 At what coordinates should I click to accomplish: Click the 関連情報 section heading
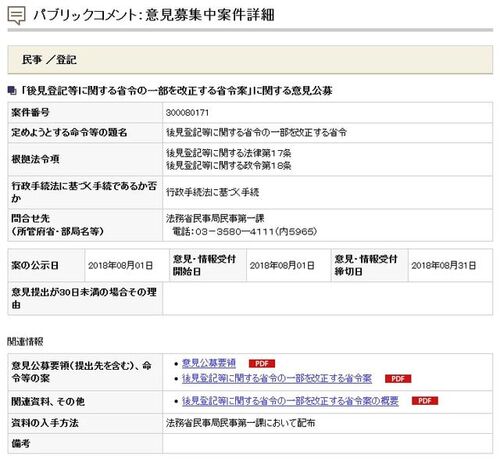(x=25, y=341)
